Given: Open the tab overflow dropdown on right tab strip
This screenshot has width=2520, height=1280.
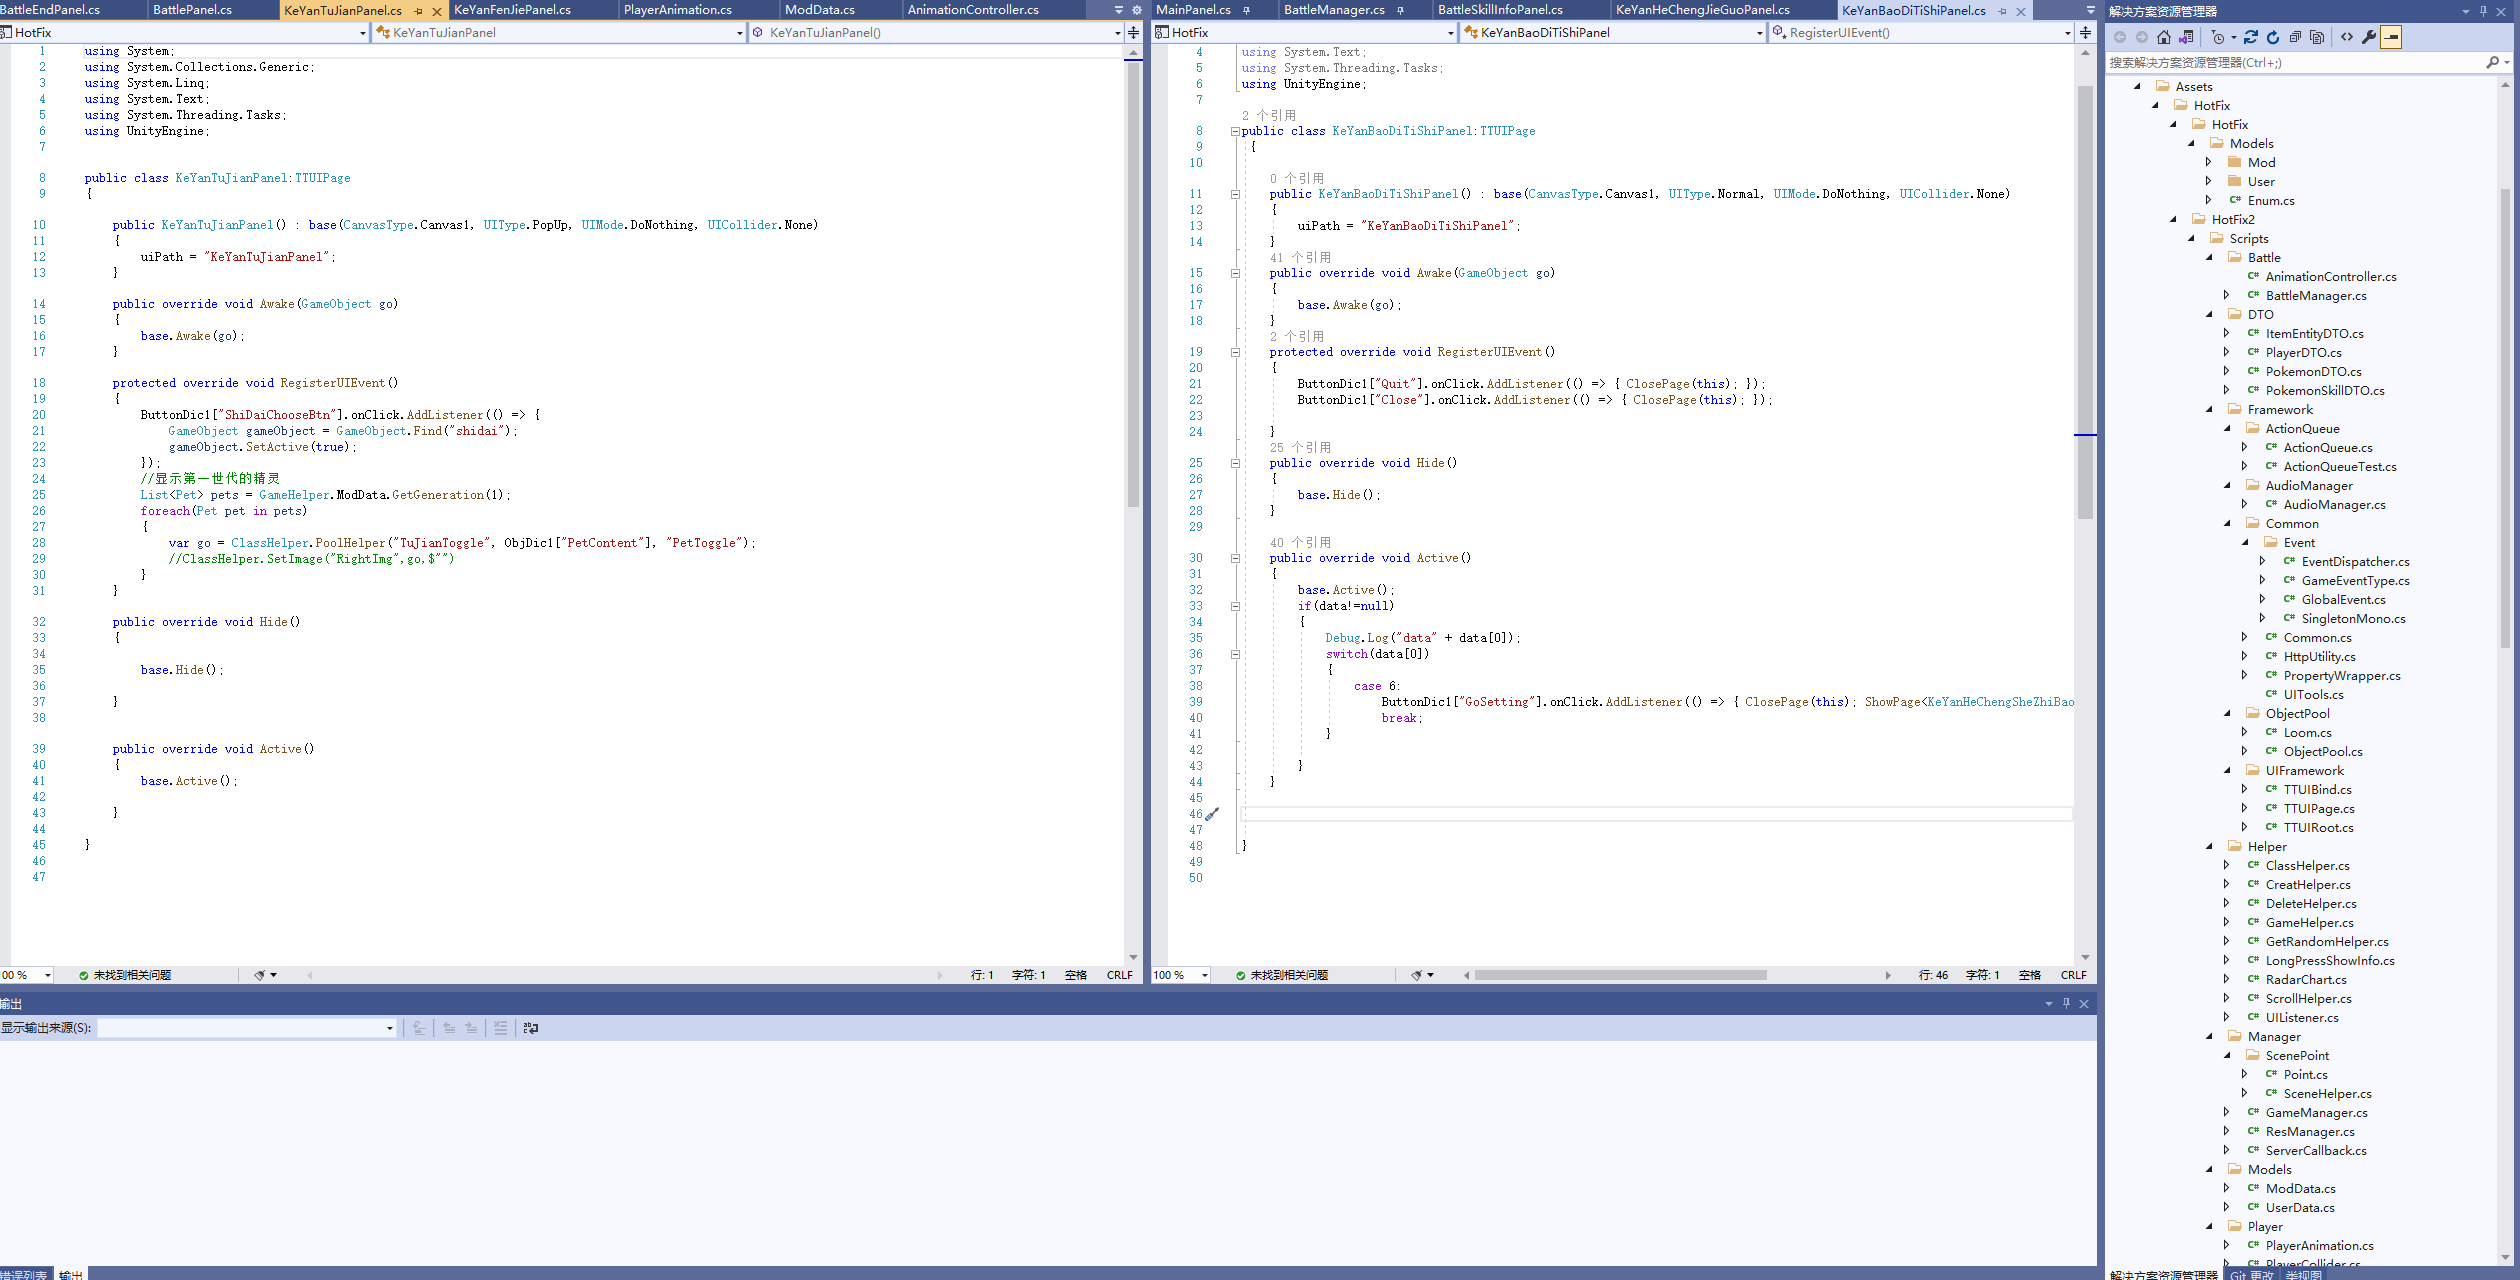Looking at the screenshot, I should click(x=2090, y=10).
